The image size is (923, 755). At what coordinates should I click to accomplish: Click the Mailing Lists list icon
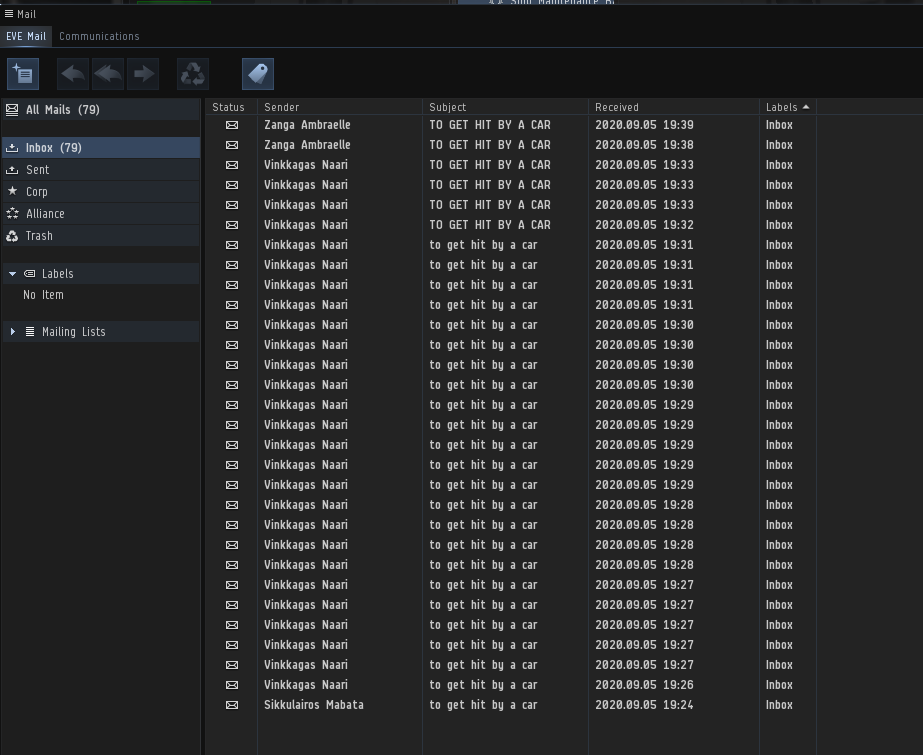(x=30, y=331)
